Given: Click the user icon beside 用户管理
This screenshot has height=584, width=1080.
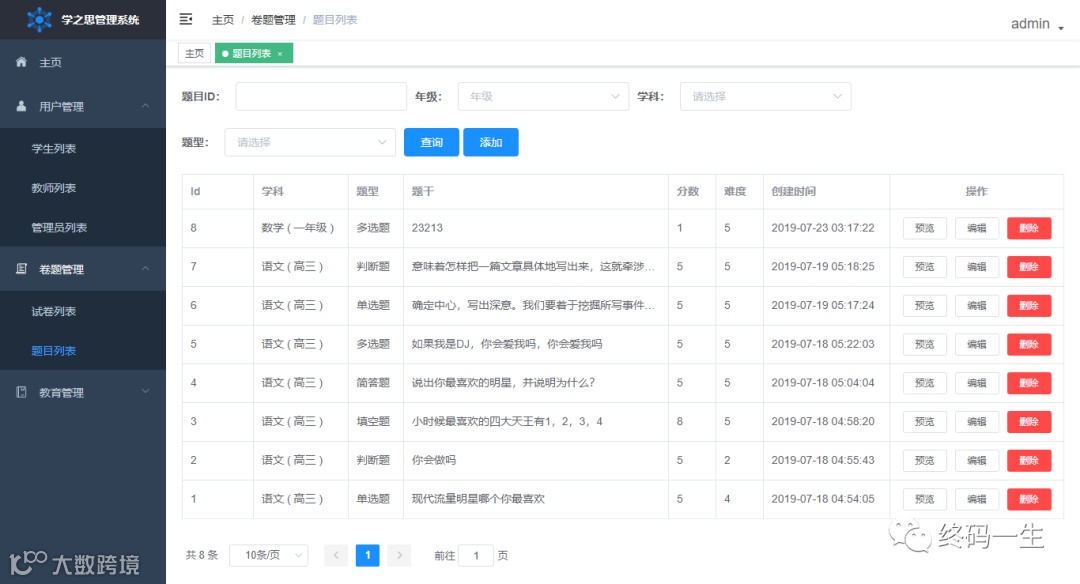Looking at the screenshot, I should pos(21,106).
